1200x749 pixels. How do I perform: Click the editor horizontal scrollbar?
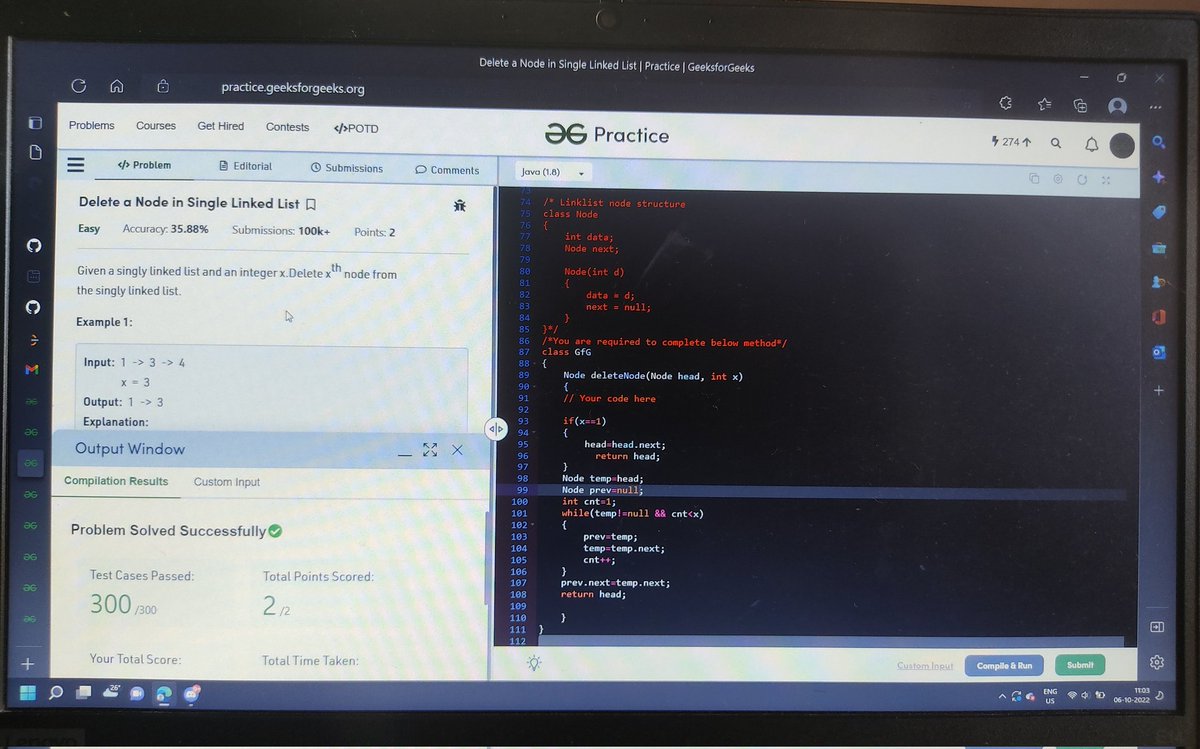pos(830,641)
